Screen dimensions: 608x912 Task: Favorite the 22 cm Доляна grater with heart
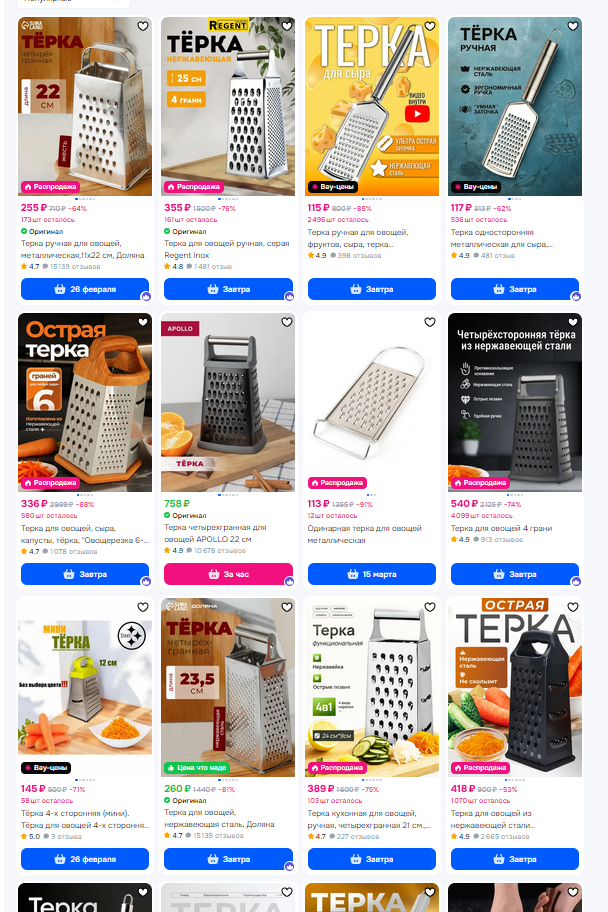click(x=143, y=26)
